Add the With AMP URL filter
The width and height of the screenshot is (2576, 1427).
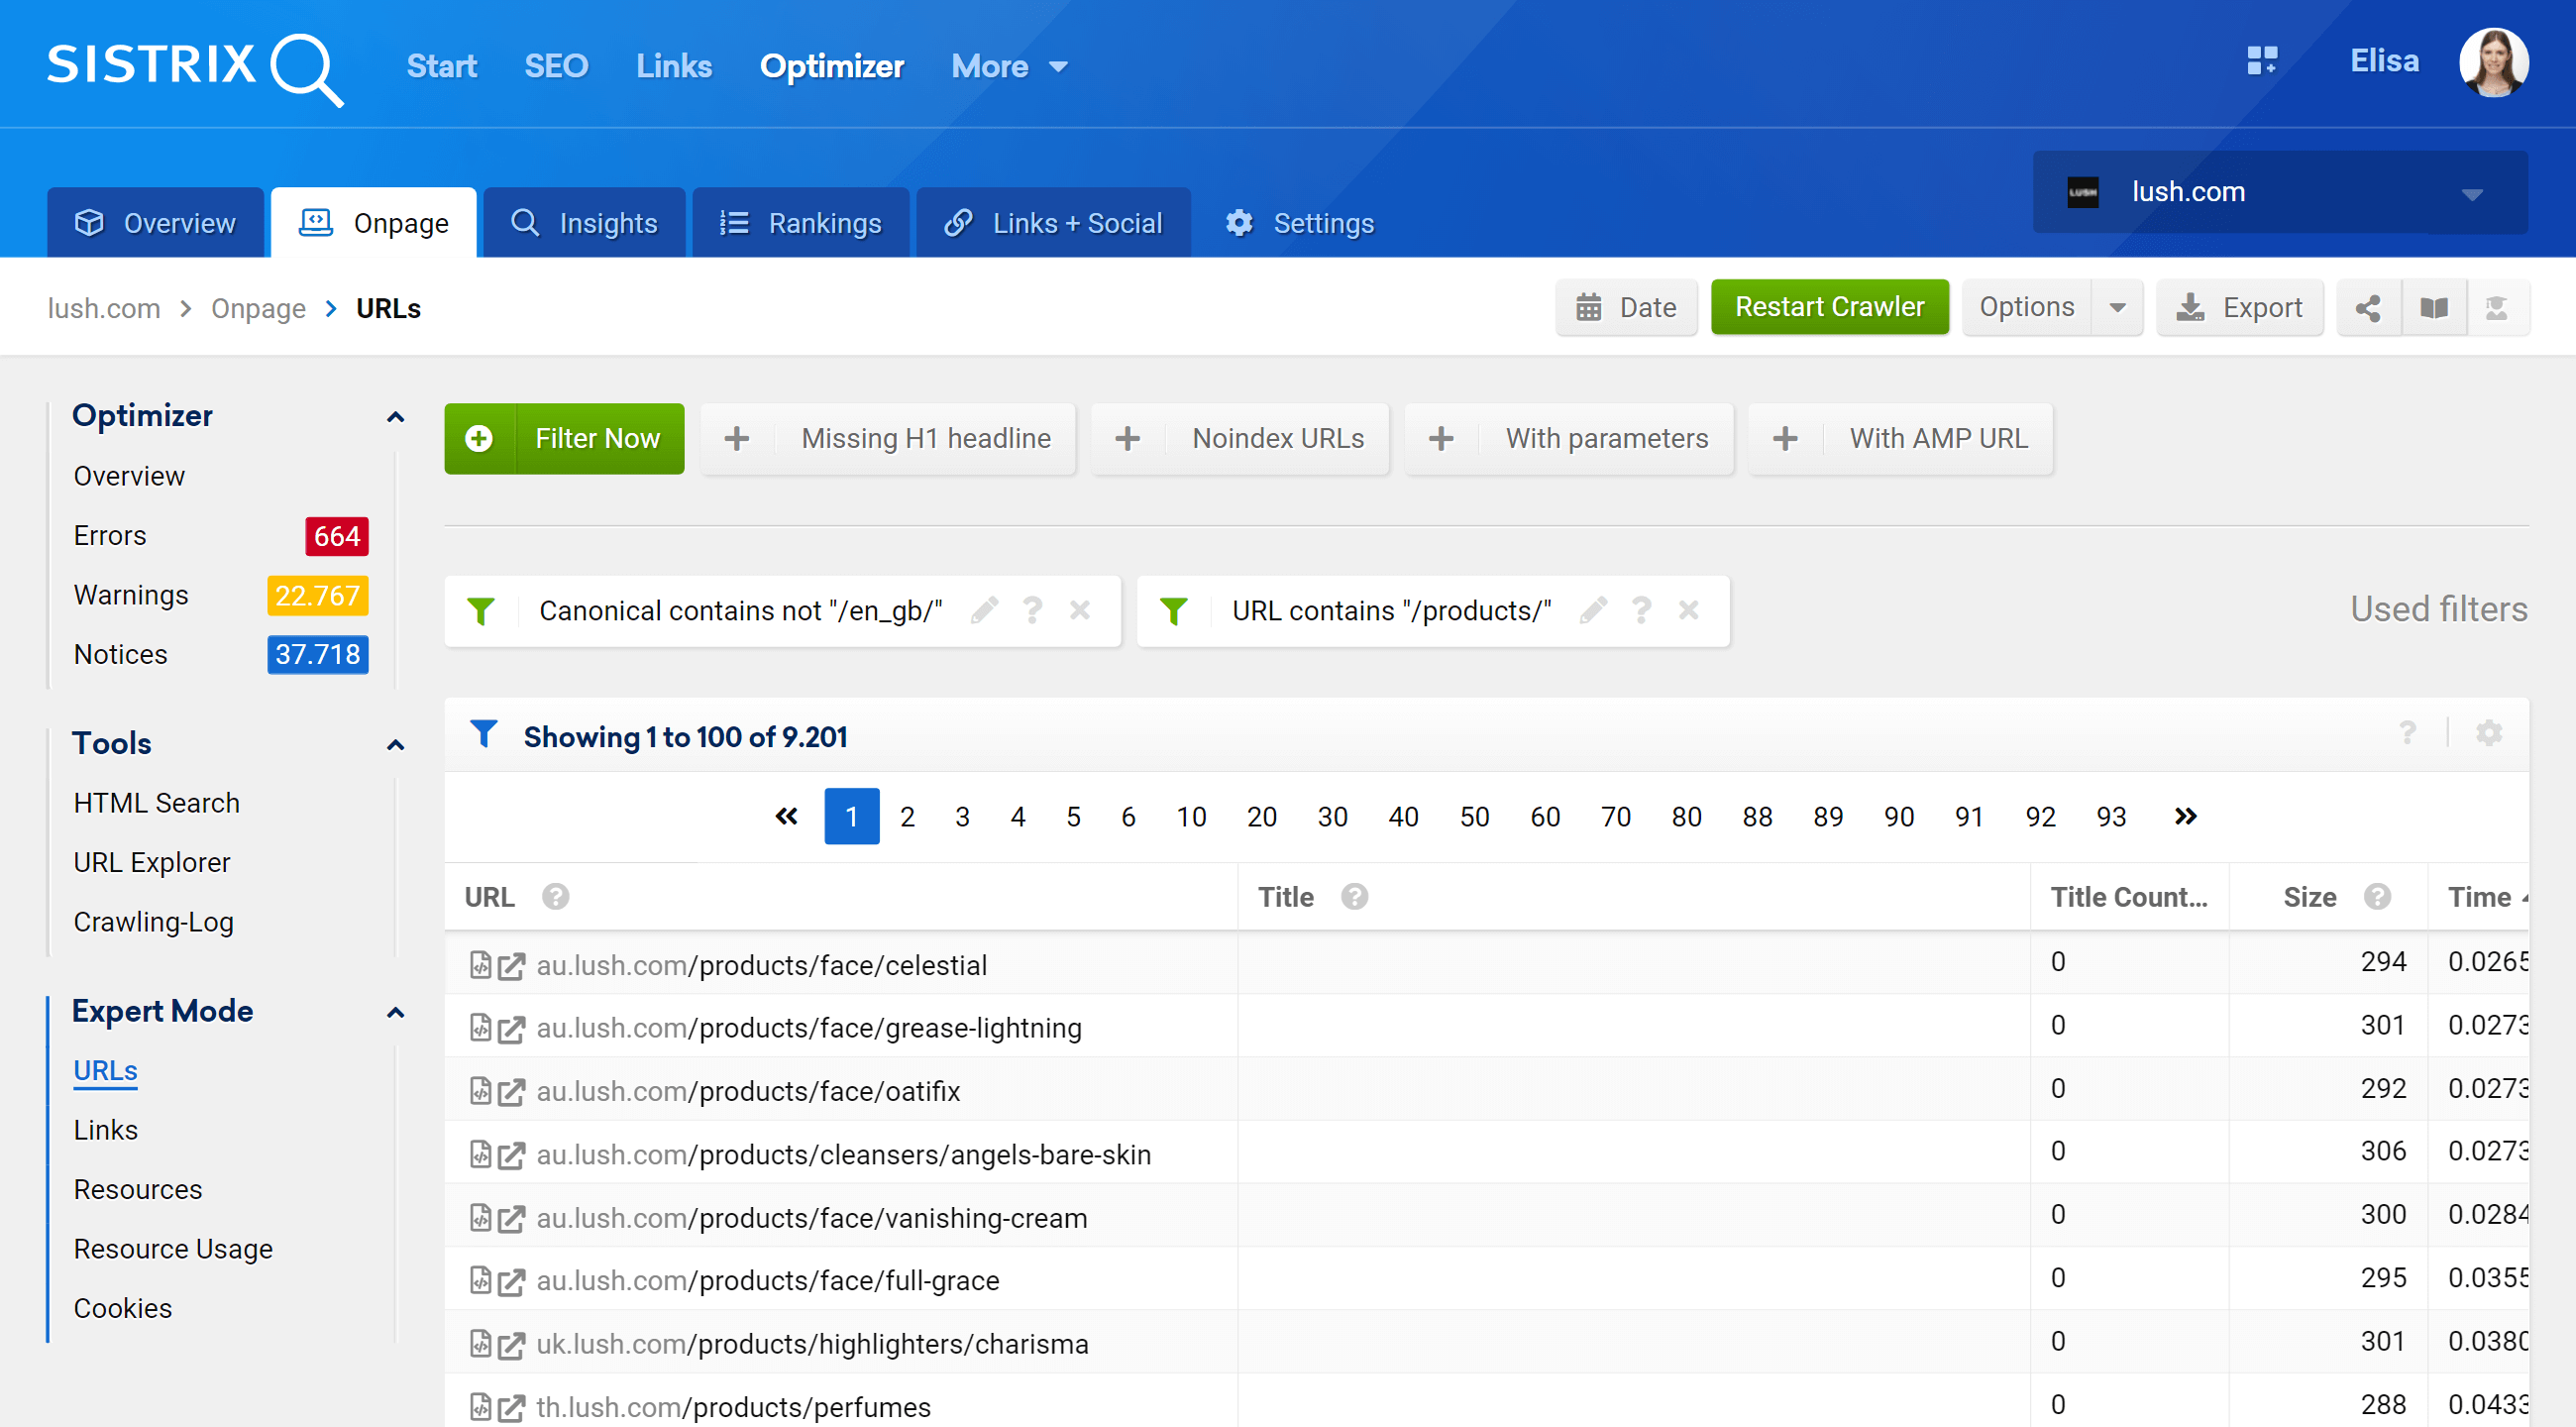pyautogui.click(x=1901, y=439)
